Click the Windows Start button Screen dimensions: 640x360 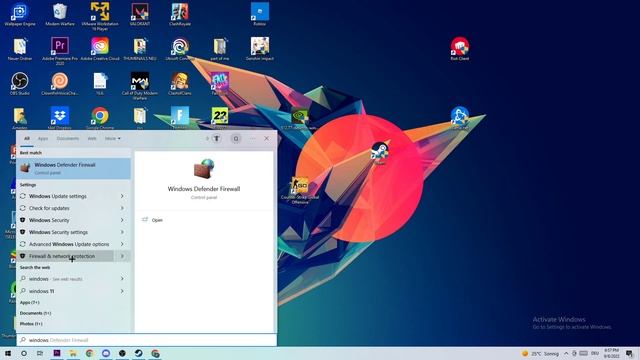(x=8, y=353)
